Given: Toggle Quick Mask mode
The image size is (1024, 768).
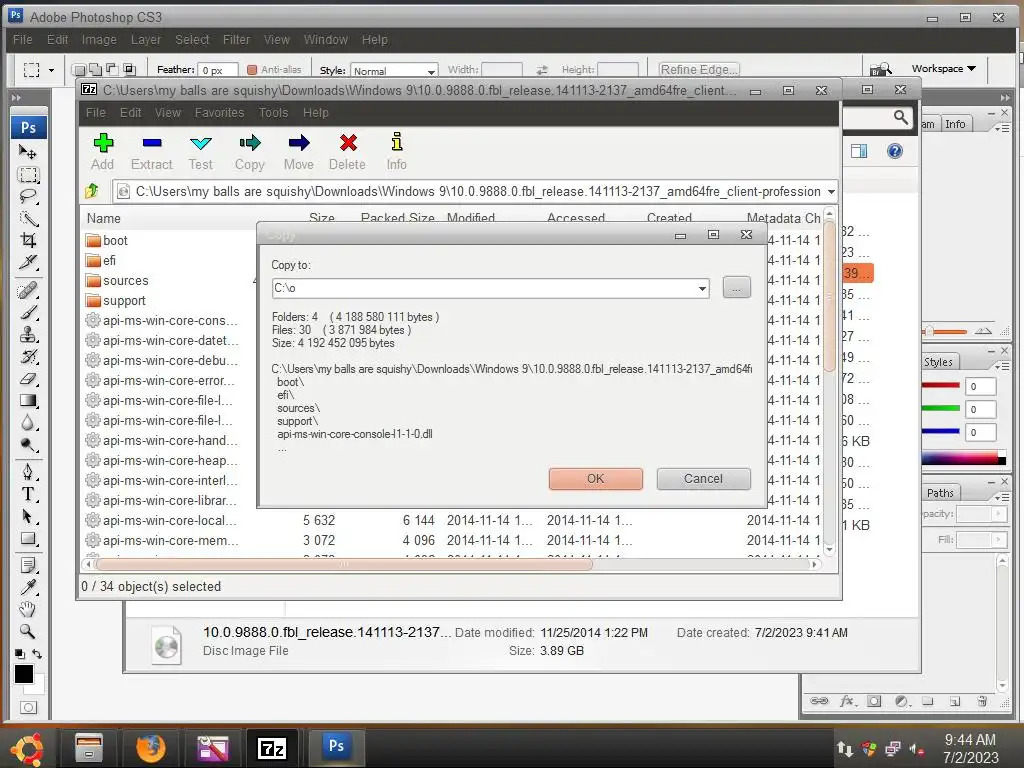Looking at the screenshot, I should [x=28, y=707].
